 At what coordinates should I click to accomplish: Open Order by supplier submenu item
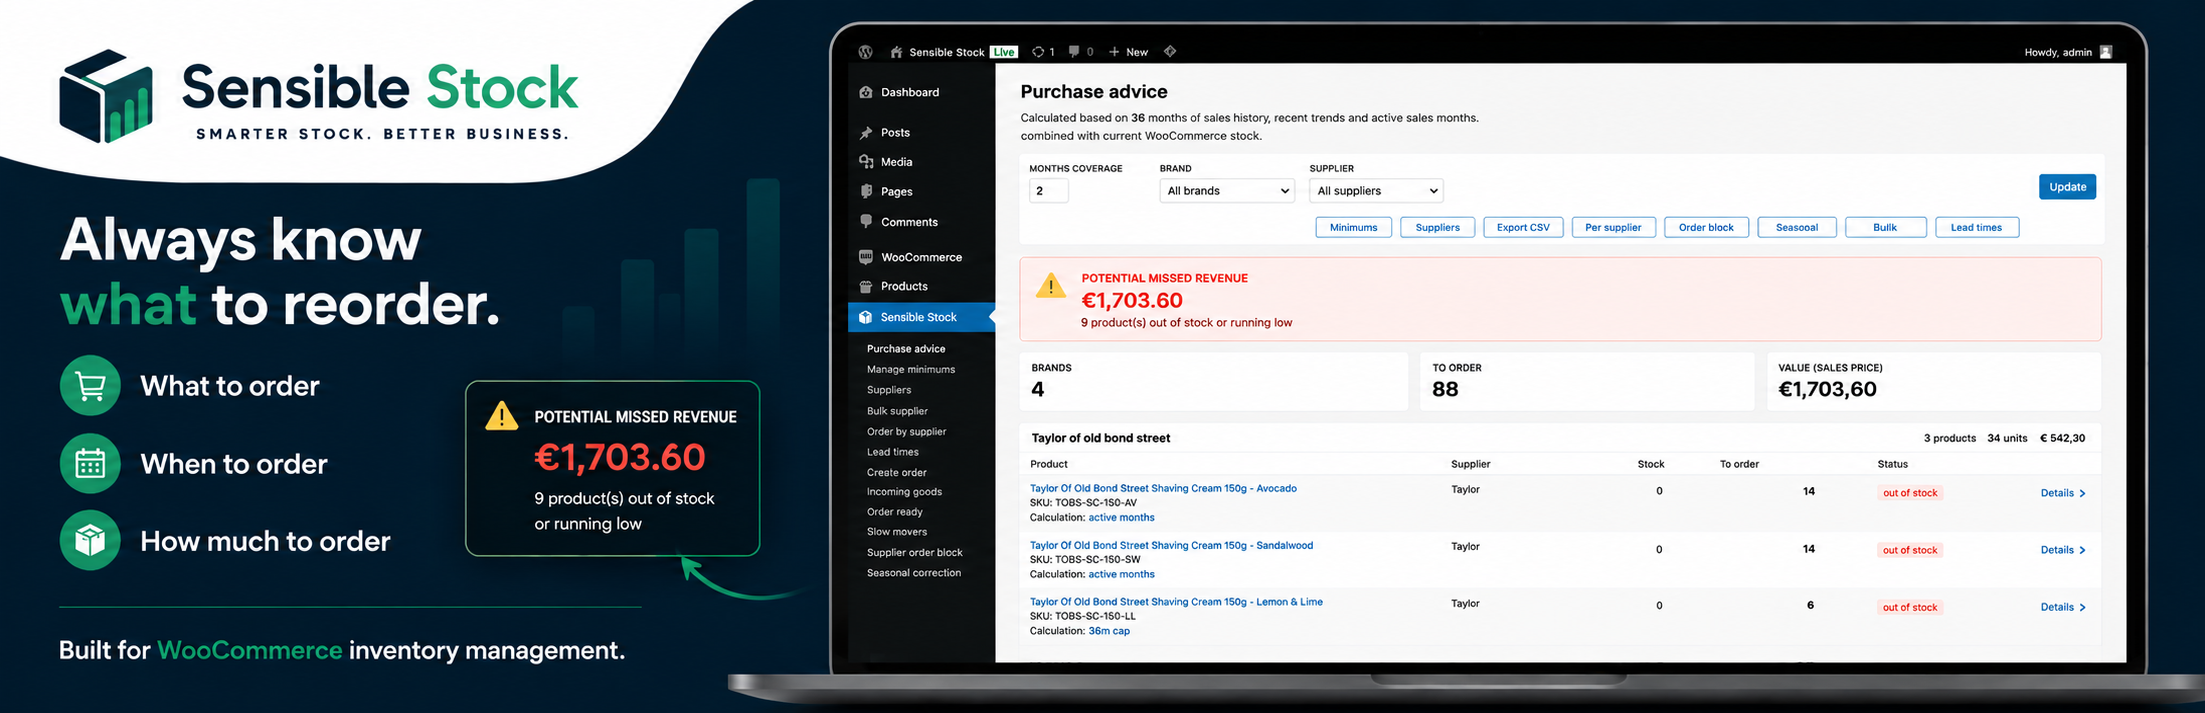tap(906, 431)
